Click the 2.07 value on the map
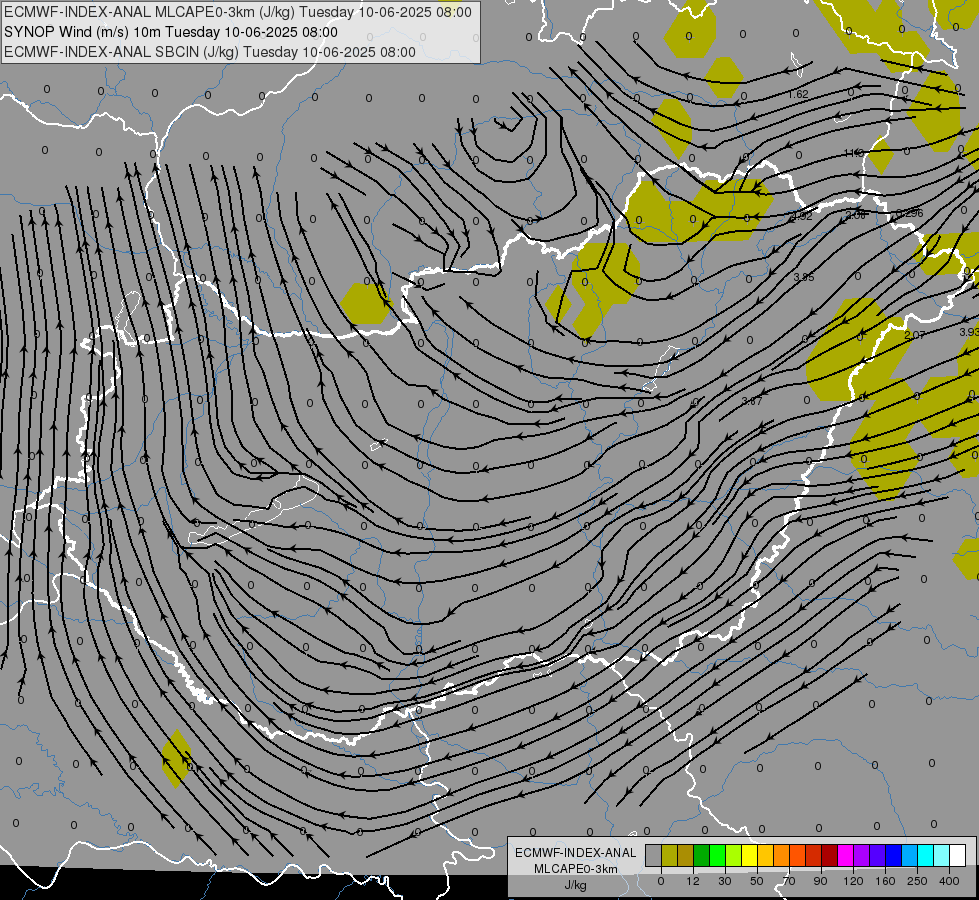The width and height of the screenshot is (979, 900). pos(915,335)
